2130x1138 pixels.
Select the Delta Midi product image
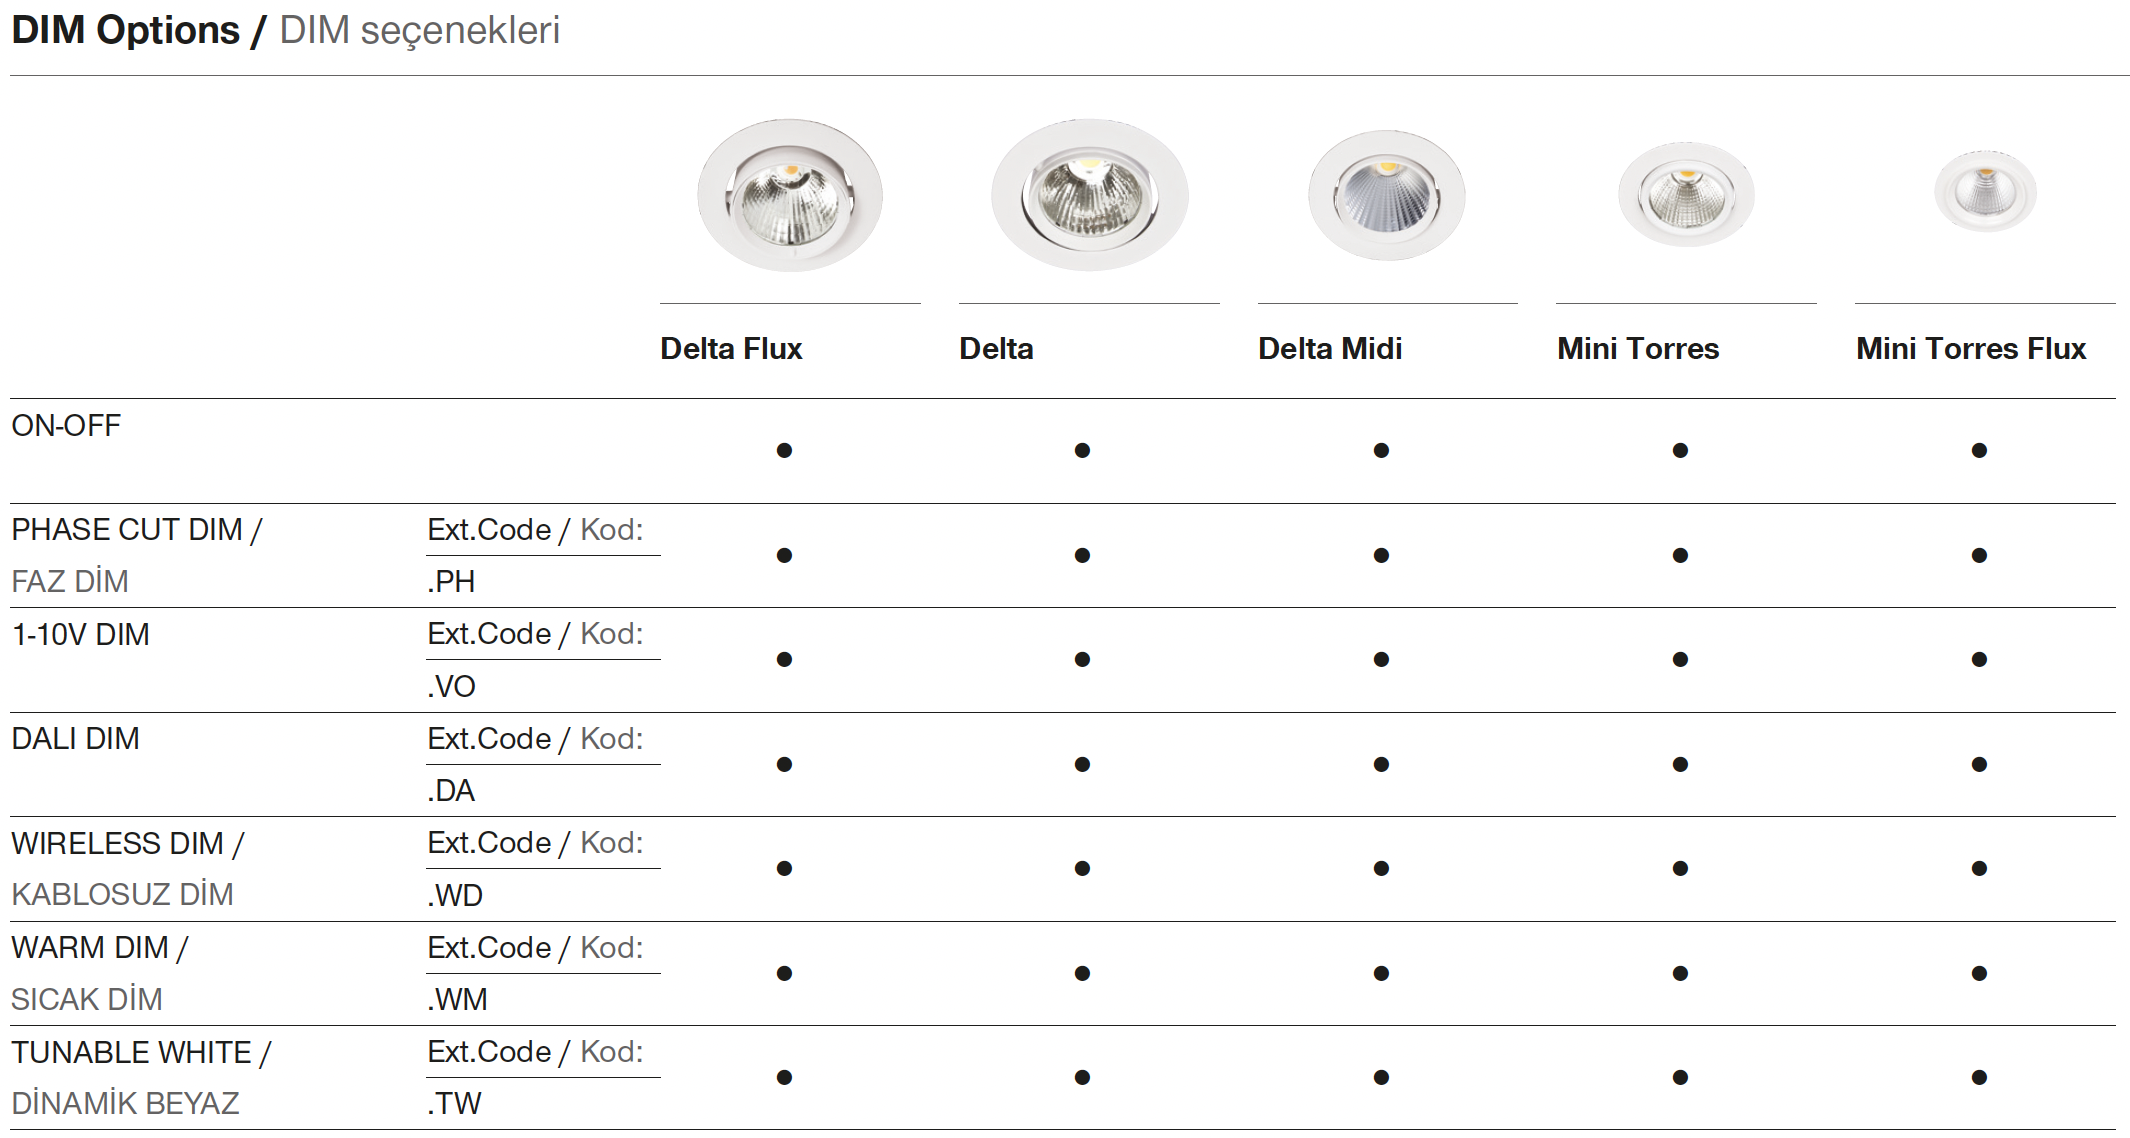[x=1386, y=195]
